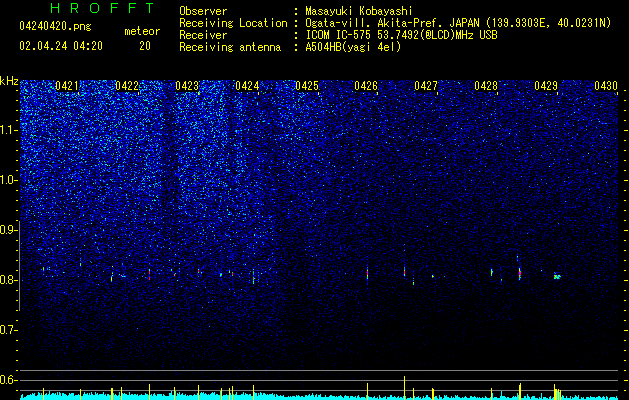This screenshot has height=400, width=629.
Task: Click the 1.1 kHz axis label
Action: (x=8, y=130)
